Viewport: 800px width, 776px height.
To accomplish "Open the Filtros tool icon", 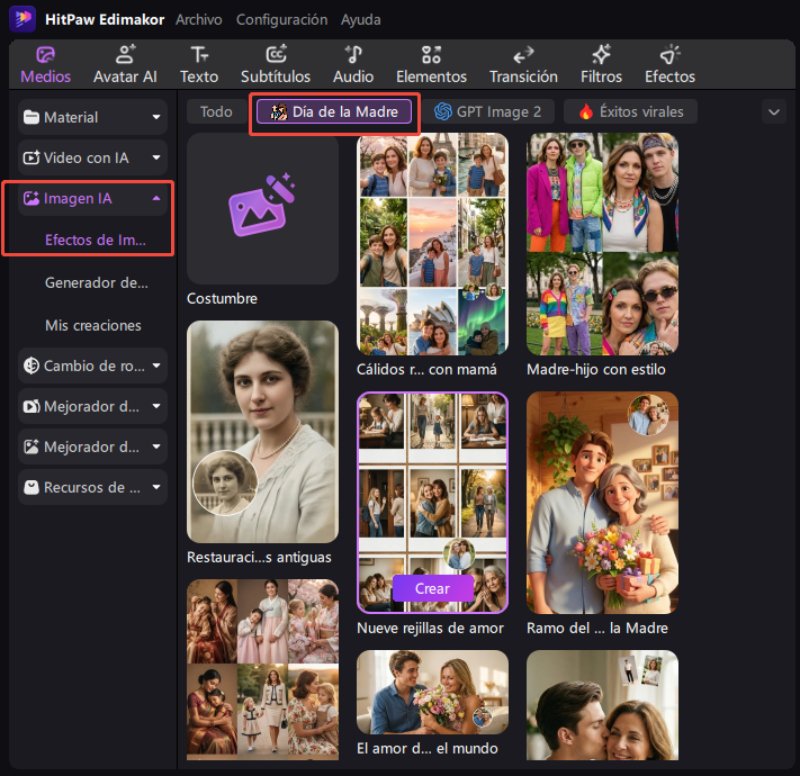I will click(601, 55).
